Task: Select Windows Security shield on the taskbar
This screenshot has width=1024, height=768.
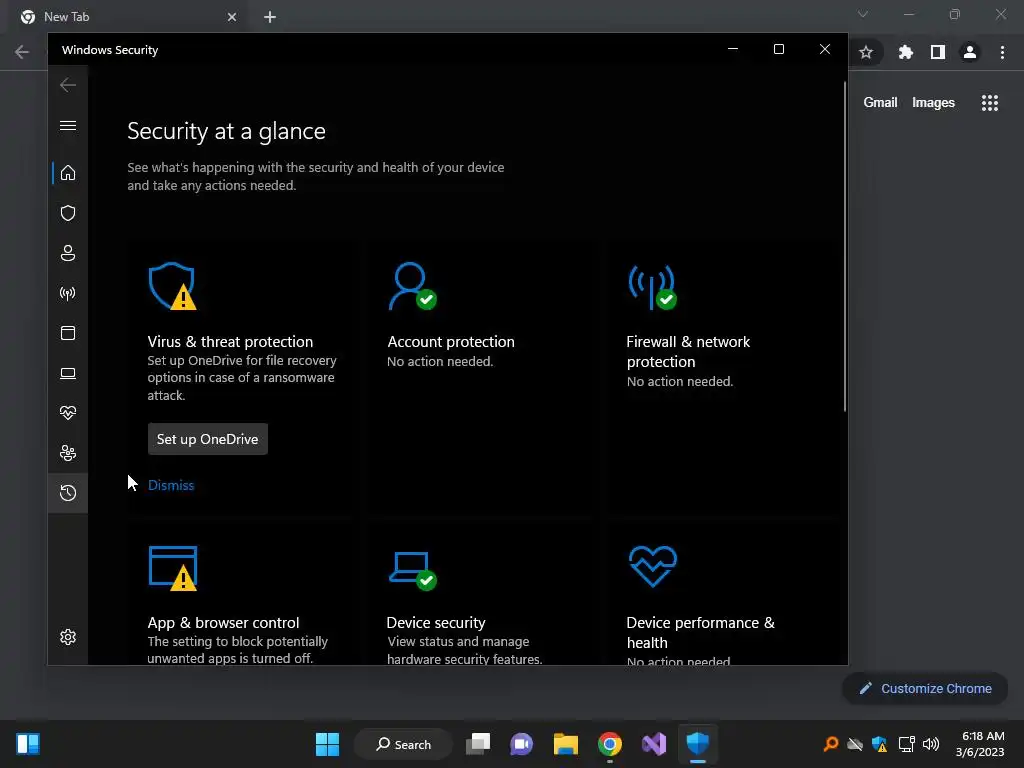Action: (x=697, y=744)
